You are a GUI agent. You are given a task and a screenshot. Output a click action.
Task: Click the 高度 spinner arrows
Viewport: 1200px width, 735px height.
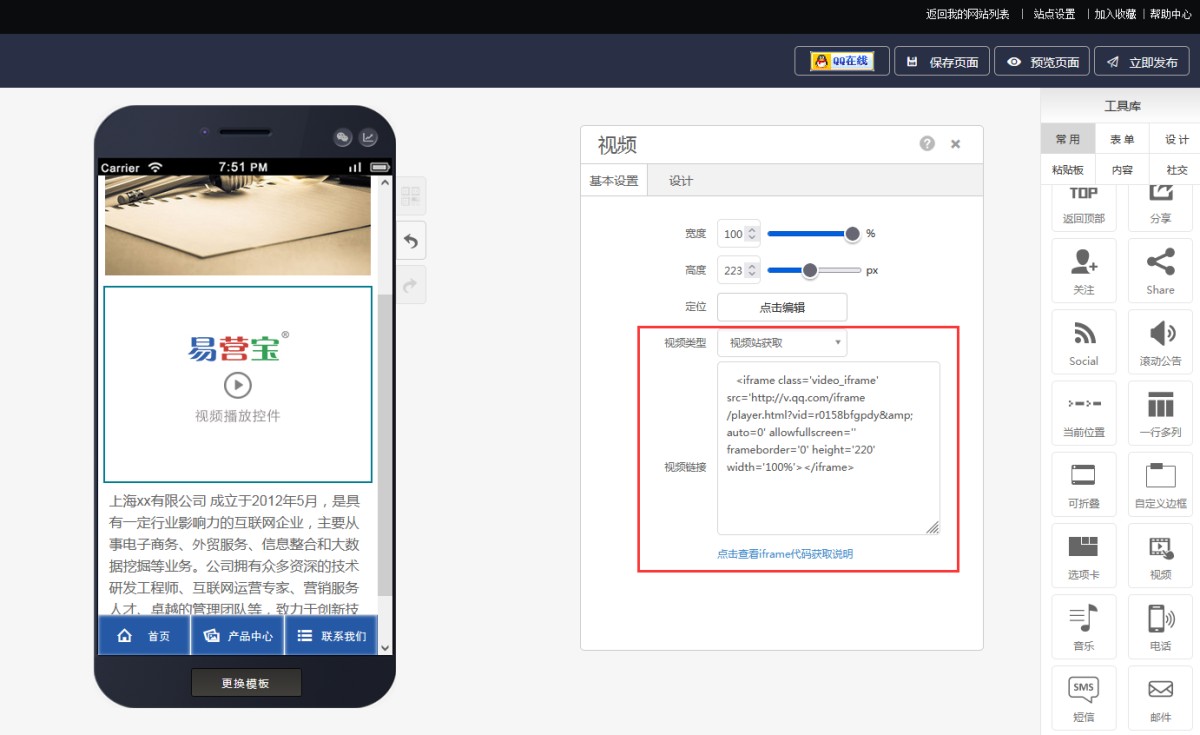[x=753, y=270]
